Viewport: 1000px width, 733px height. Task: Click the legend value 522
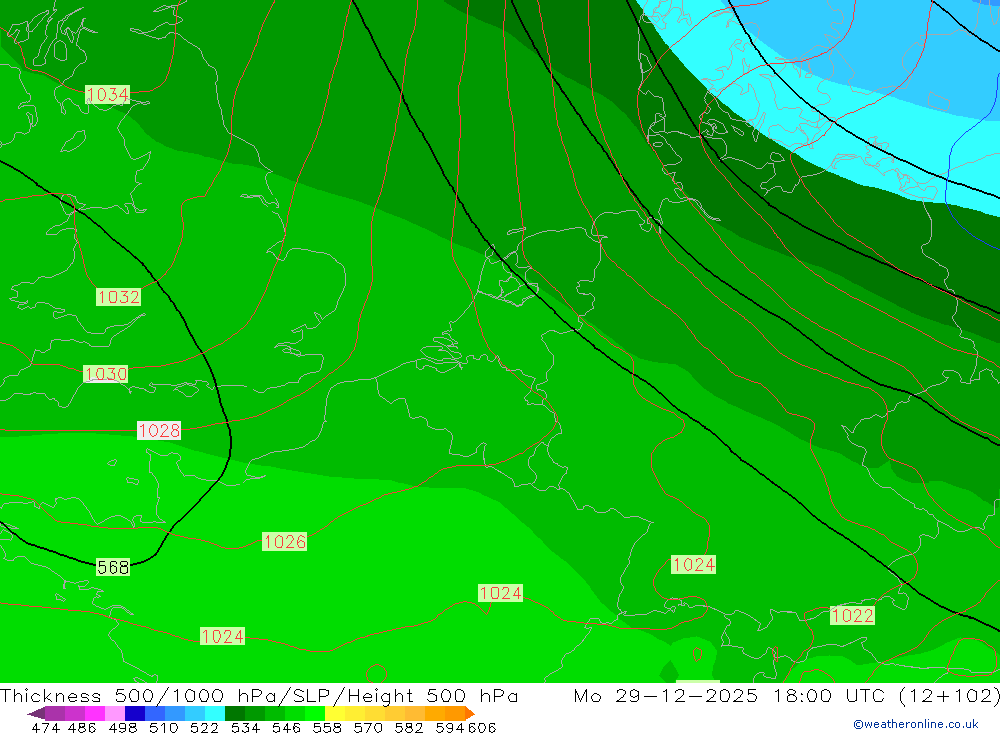[x=204, y=727]
